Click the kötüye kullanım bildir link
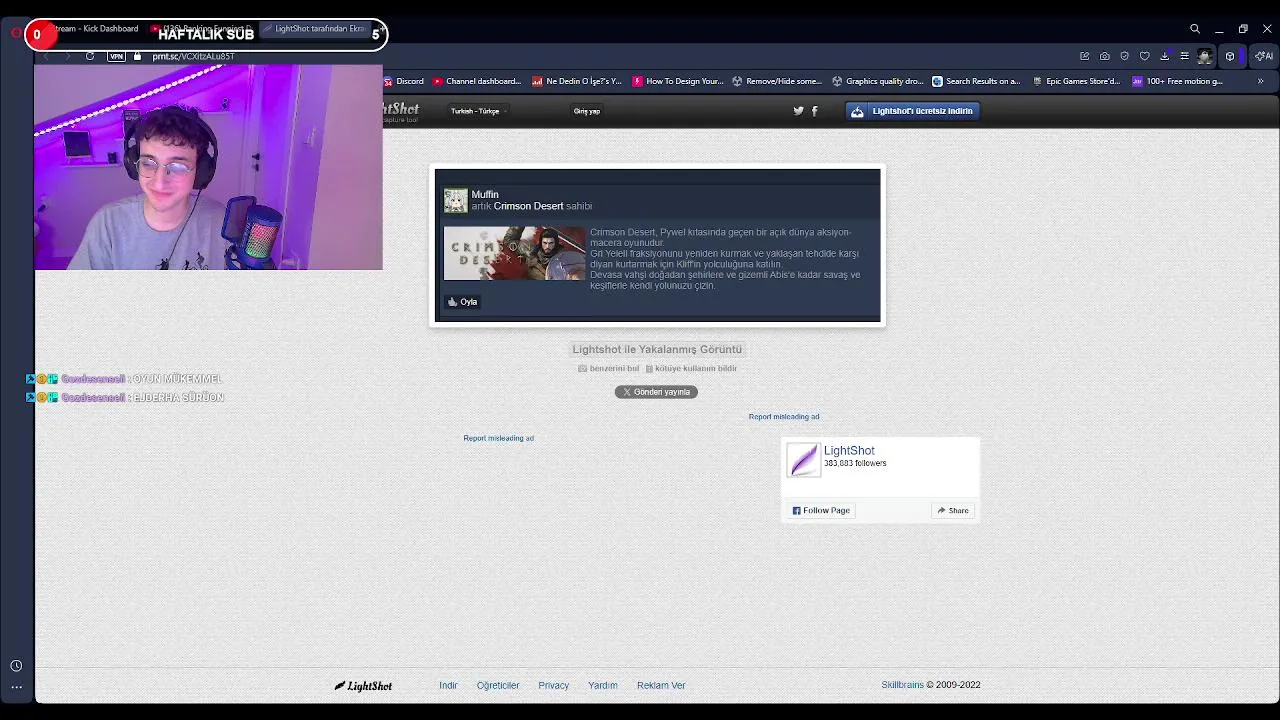 (691, 369)
